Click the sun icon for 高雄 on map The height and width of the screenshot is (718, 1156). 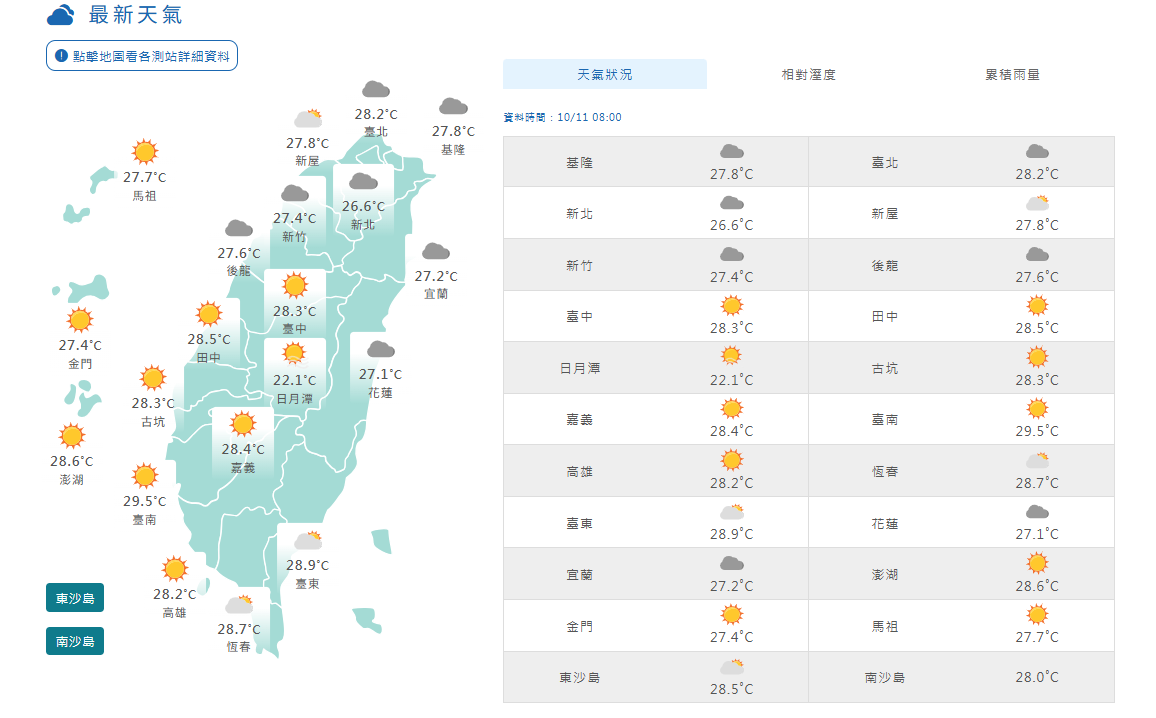pos(175,569)
